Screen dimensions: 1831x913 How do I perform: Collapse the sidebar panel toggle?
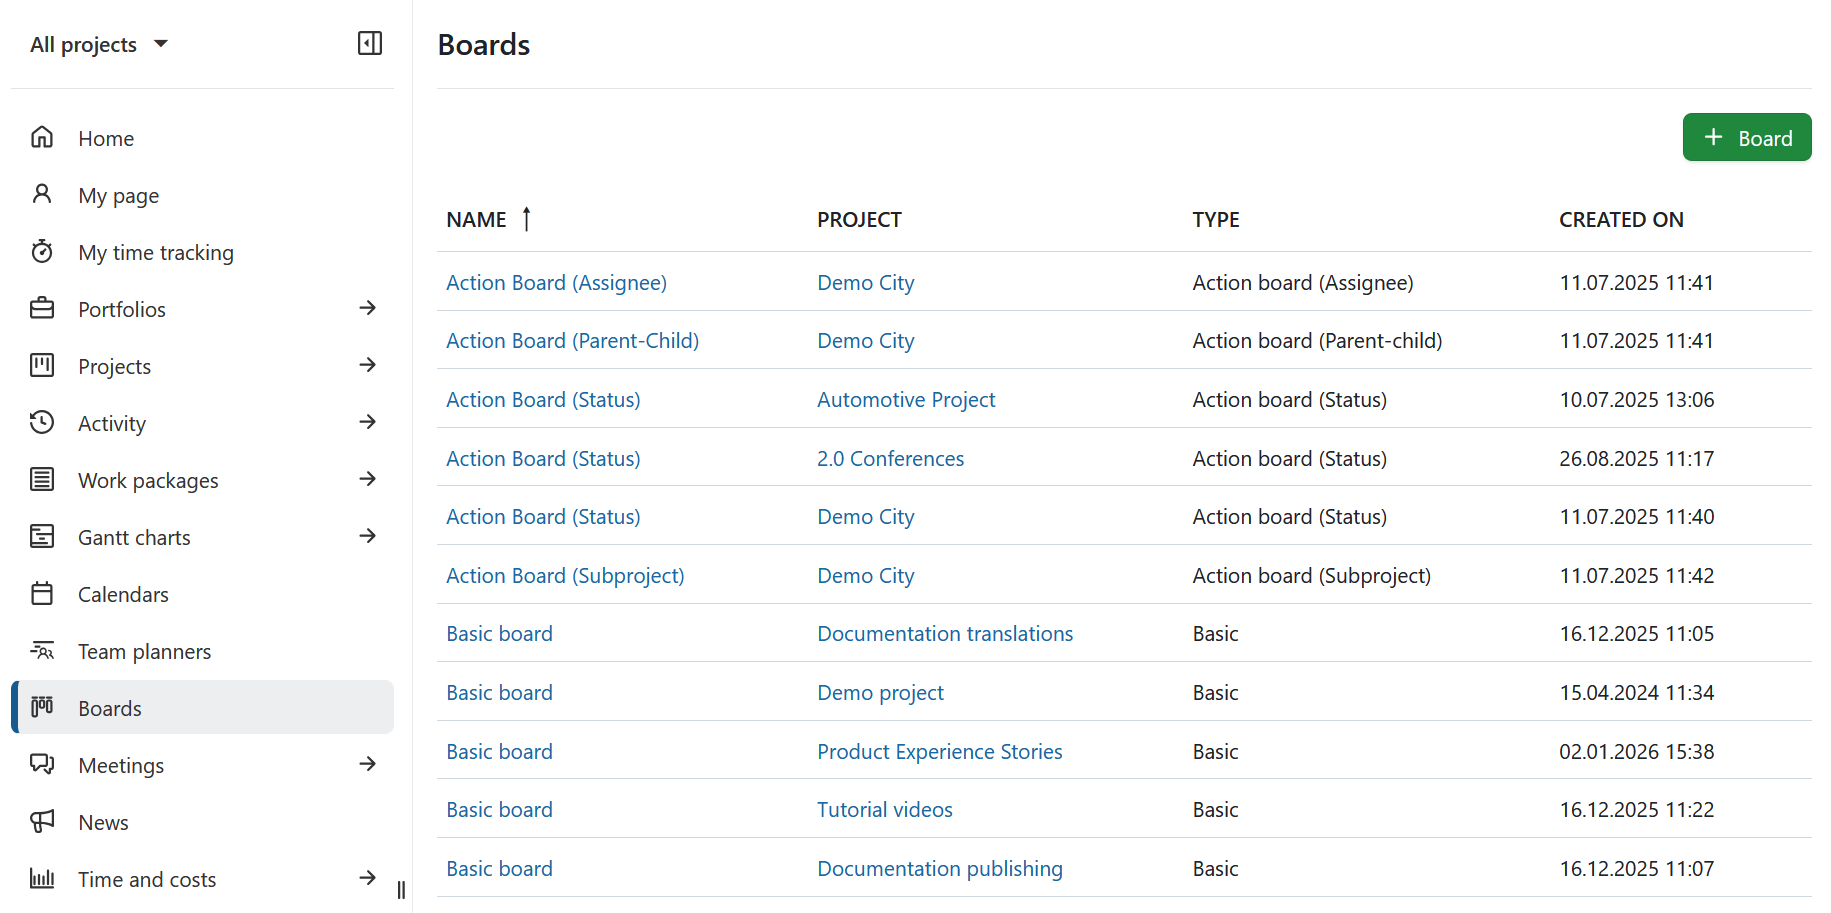[x=369, y=43]
